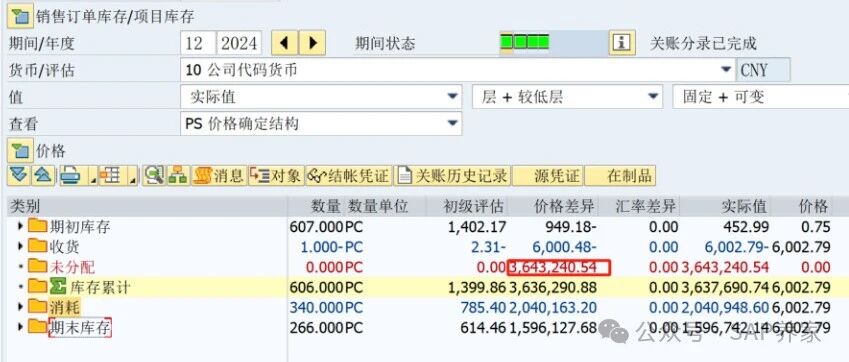This screenshot has width=849, height=362.
Task: Click the print icon
Action: click(x=71, y=175)
